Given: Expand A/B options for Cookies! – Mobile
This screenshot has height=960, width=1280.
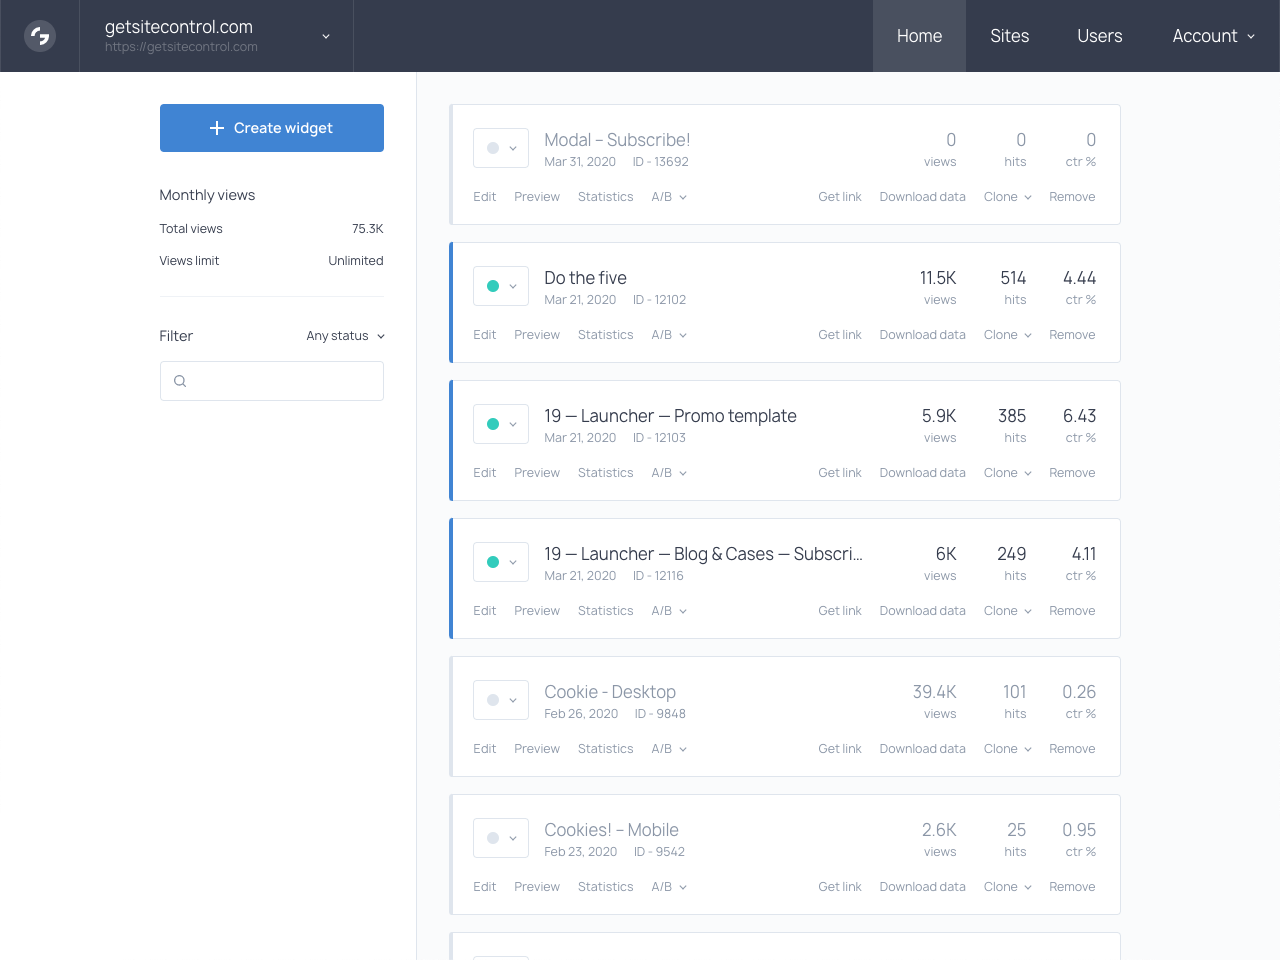Looking at the screenshot, I should tap(669, 887).
